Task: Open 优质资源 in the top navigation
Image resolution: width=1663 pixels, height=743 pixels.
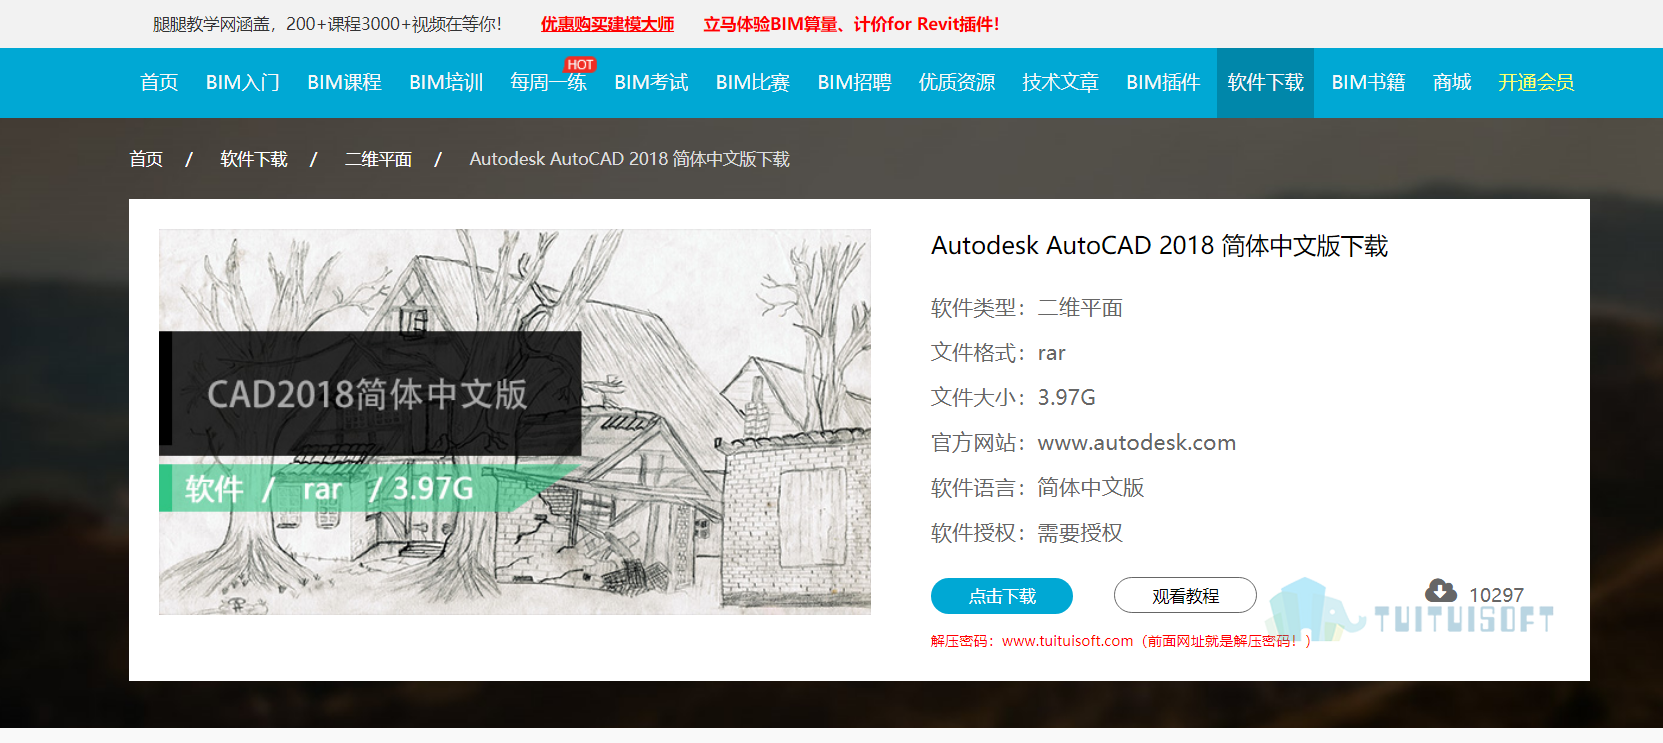Action: coord(957,82)
